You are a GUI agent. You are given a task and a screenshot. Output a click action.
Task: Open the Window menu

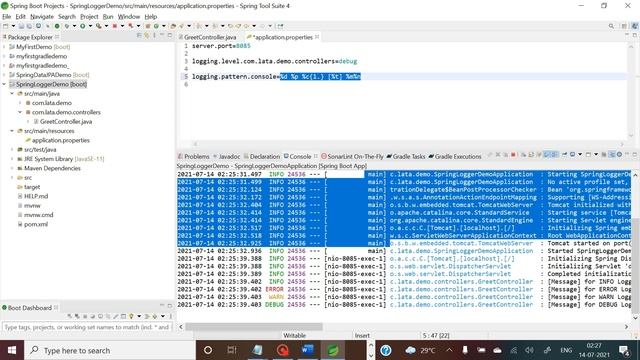tap(129, 16)
